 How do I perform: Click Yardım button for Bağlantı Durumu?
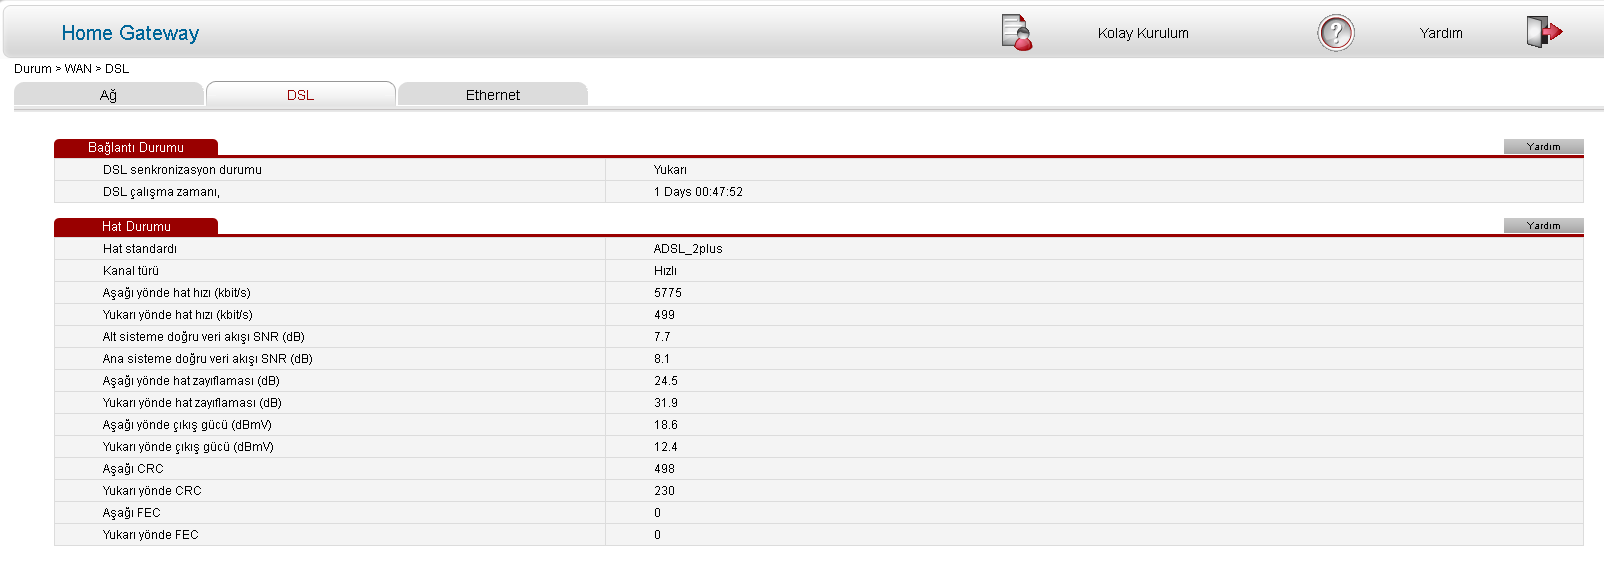[x=1543, y=147]
